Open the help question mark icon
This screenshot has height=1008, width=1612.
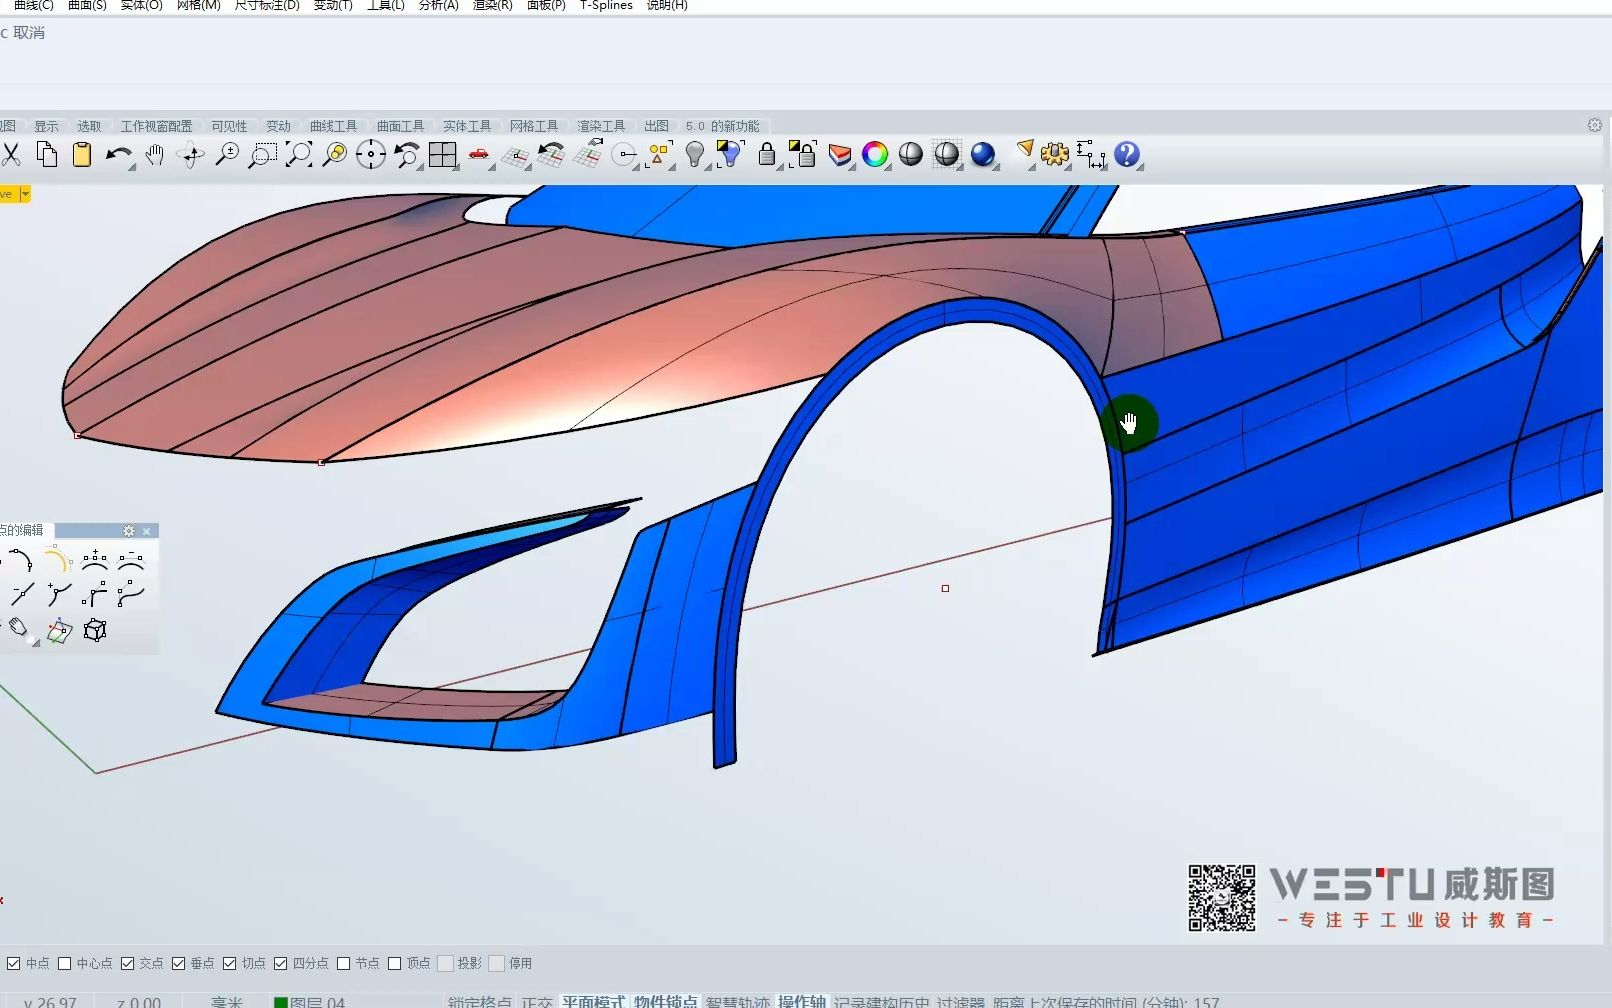pos(1127,155)
